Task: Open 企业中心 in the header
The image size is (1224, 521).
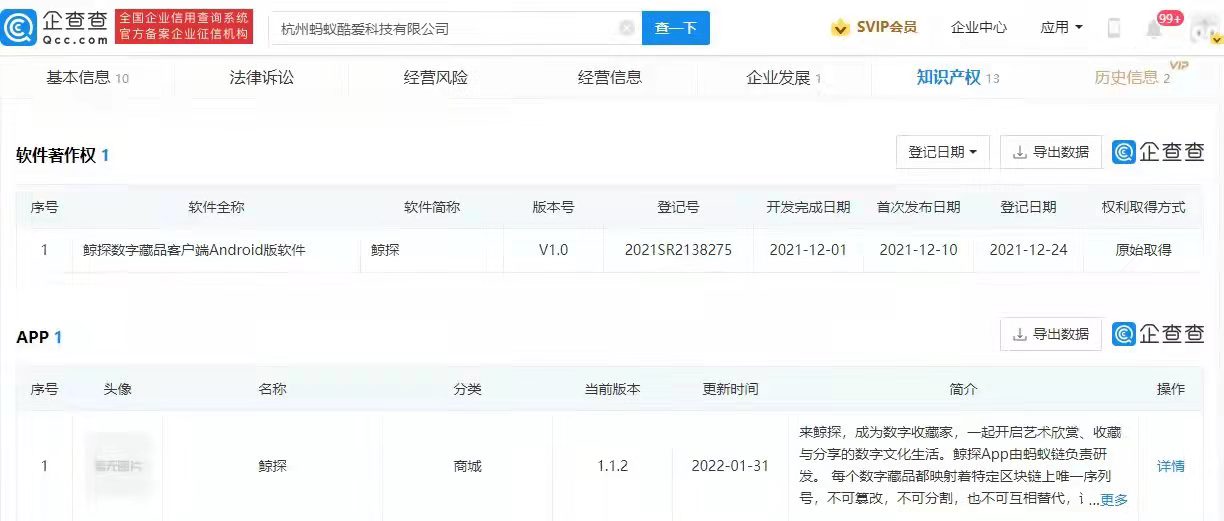Action: pos(978,28)
